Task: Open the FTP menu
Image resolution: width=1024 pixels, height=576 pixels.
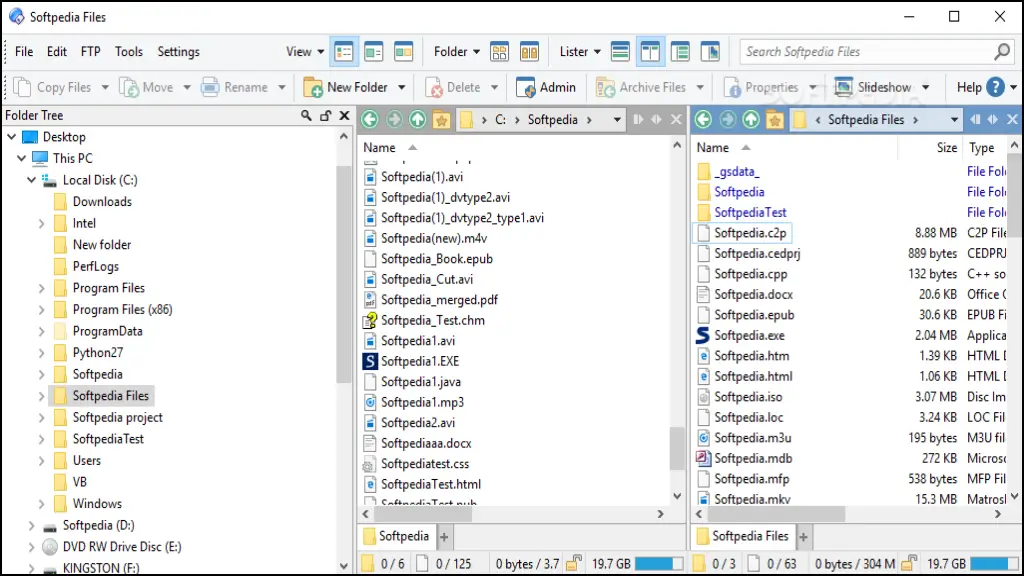Action: (91, 52)
